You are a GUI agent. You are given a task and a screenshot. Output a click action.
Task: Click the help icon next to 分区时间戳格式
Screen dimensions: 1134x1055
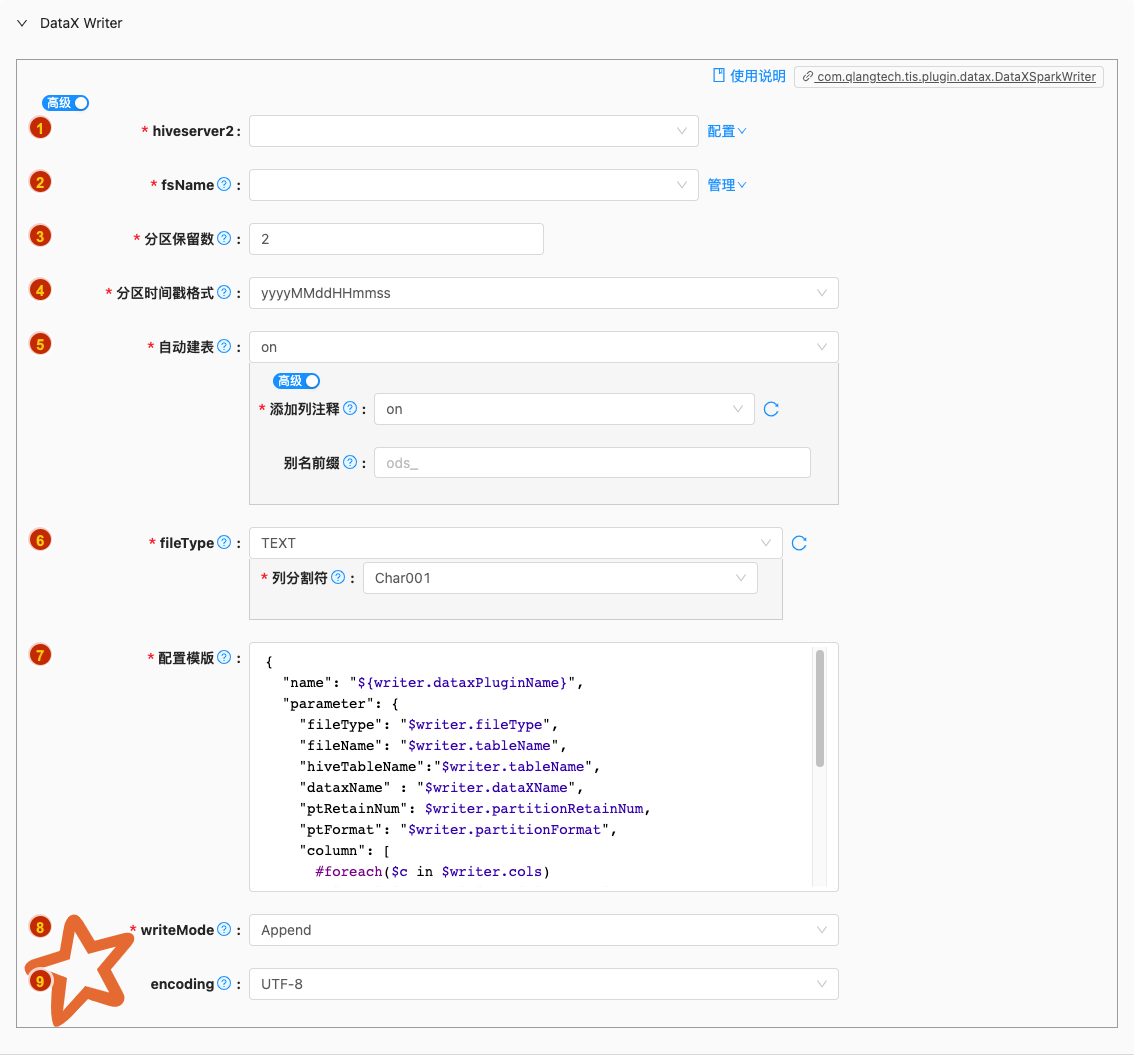pos(224,292)
